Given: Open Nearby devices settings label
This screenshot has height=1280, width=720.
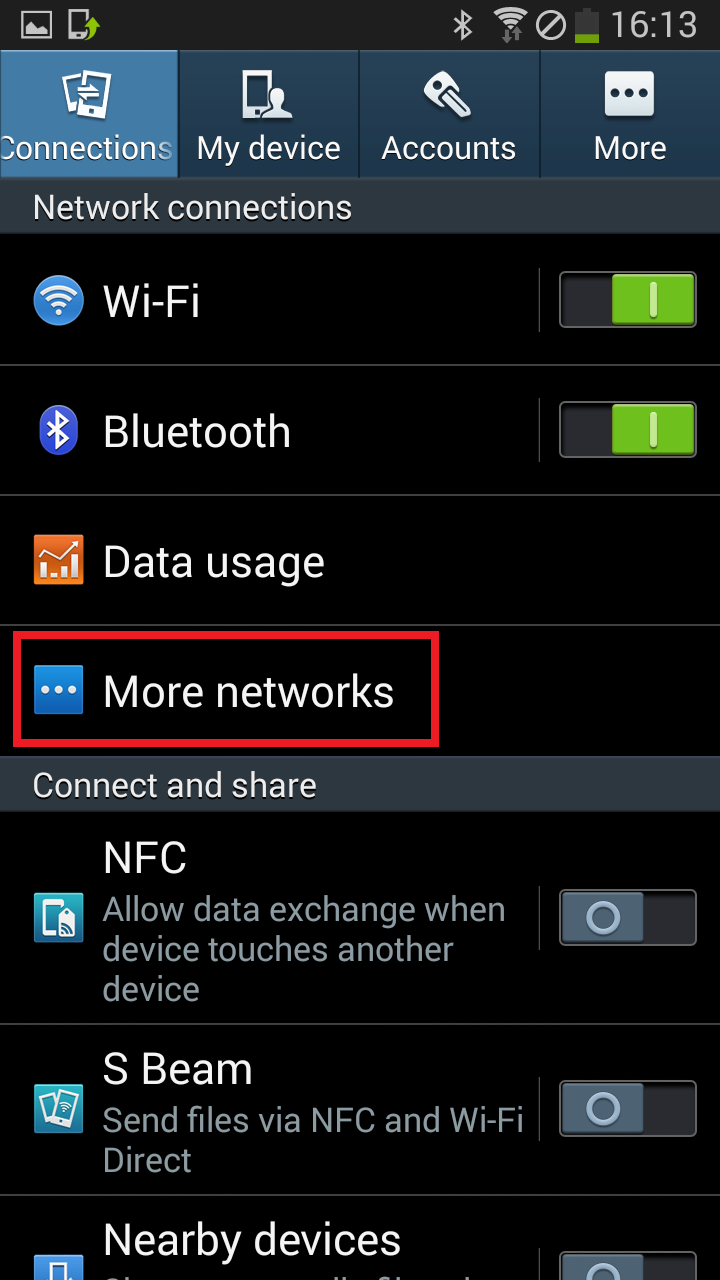Looking at the screenshot, I should point(252,1240).
